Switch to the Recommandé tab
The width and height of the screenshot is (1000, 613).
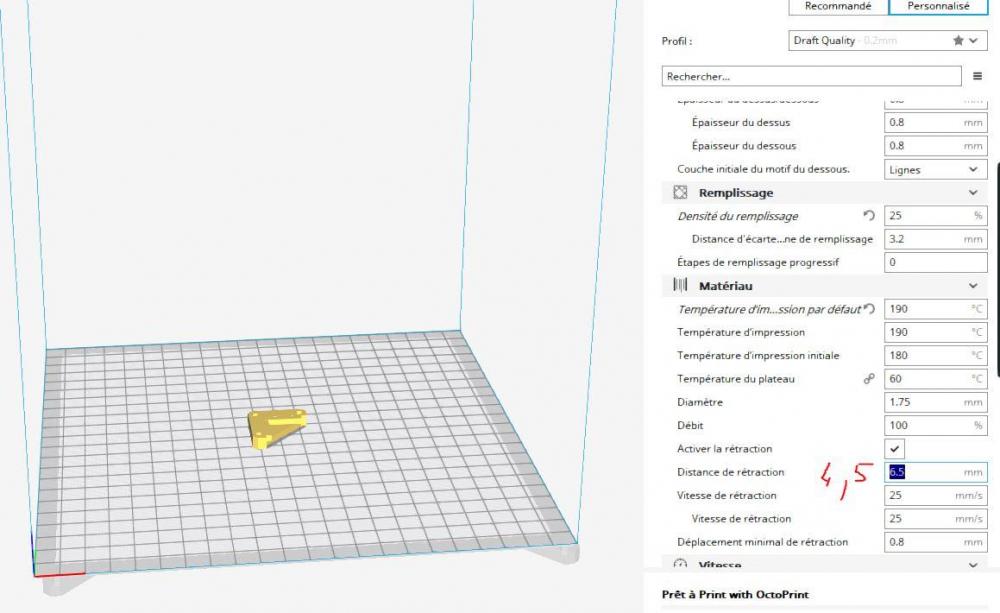838,6
